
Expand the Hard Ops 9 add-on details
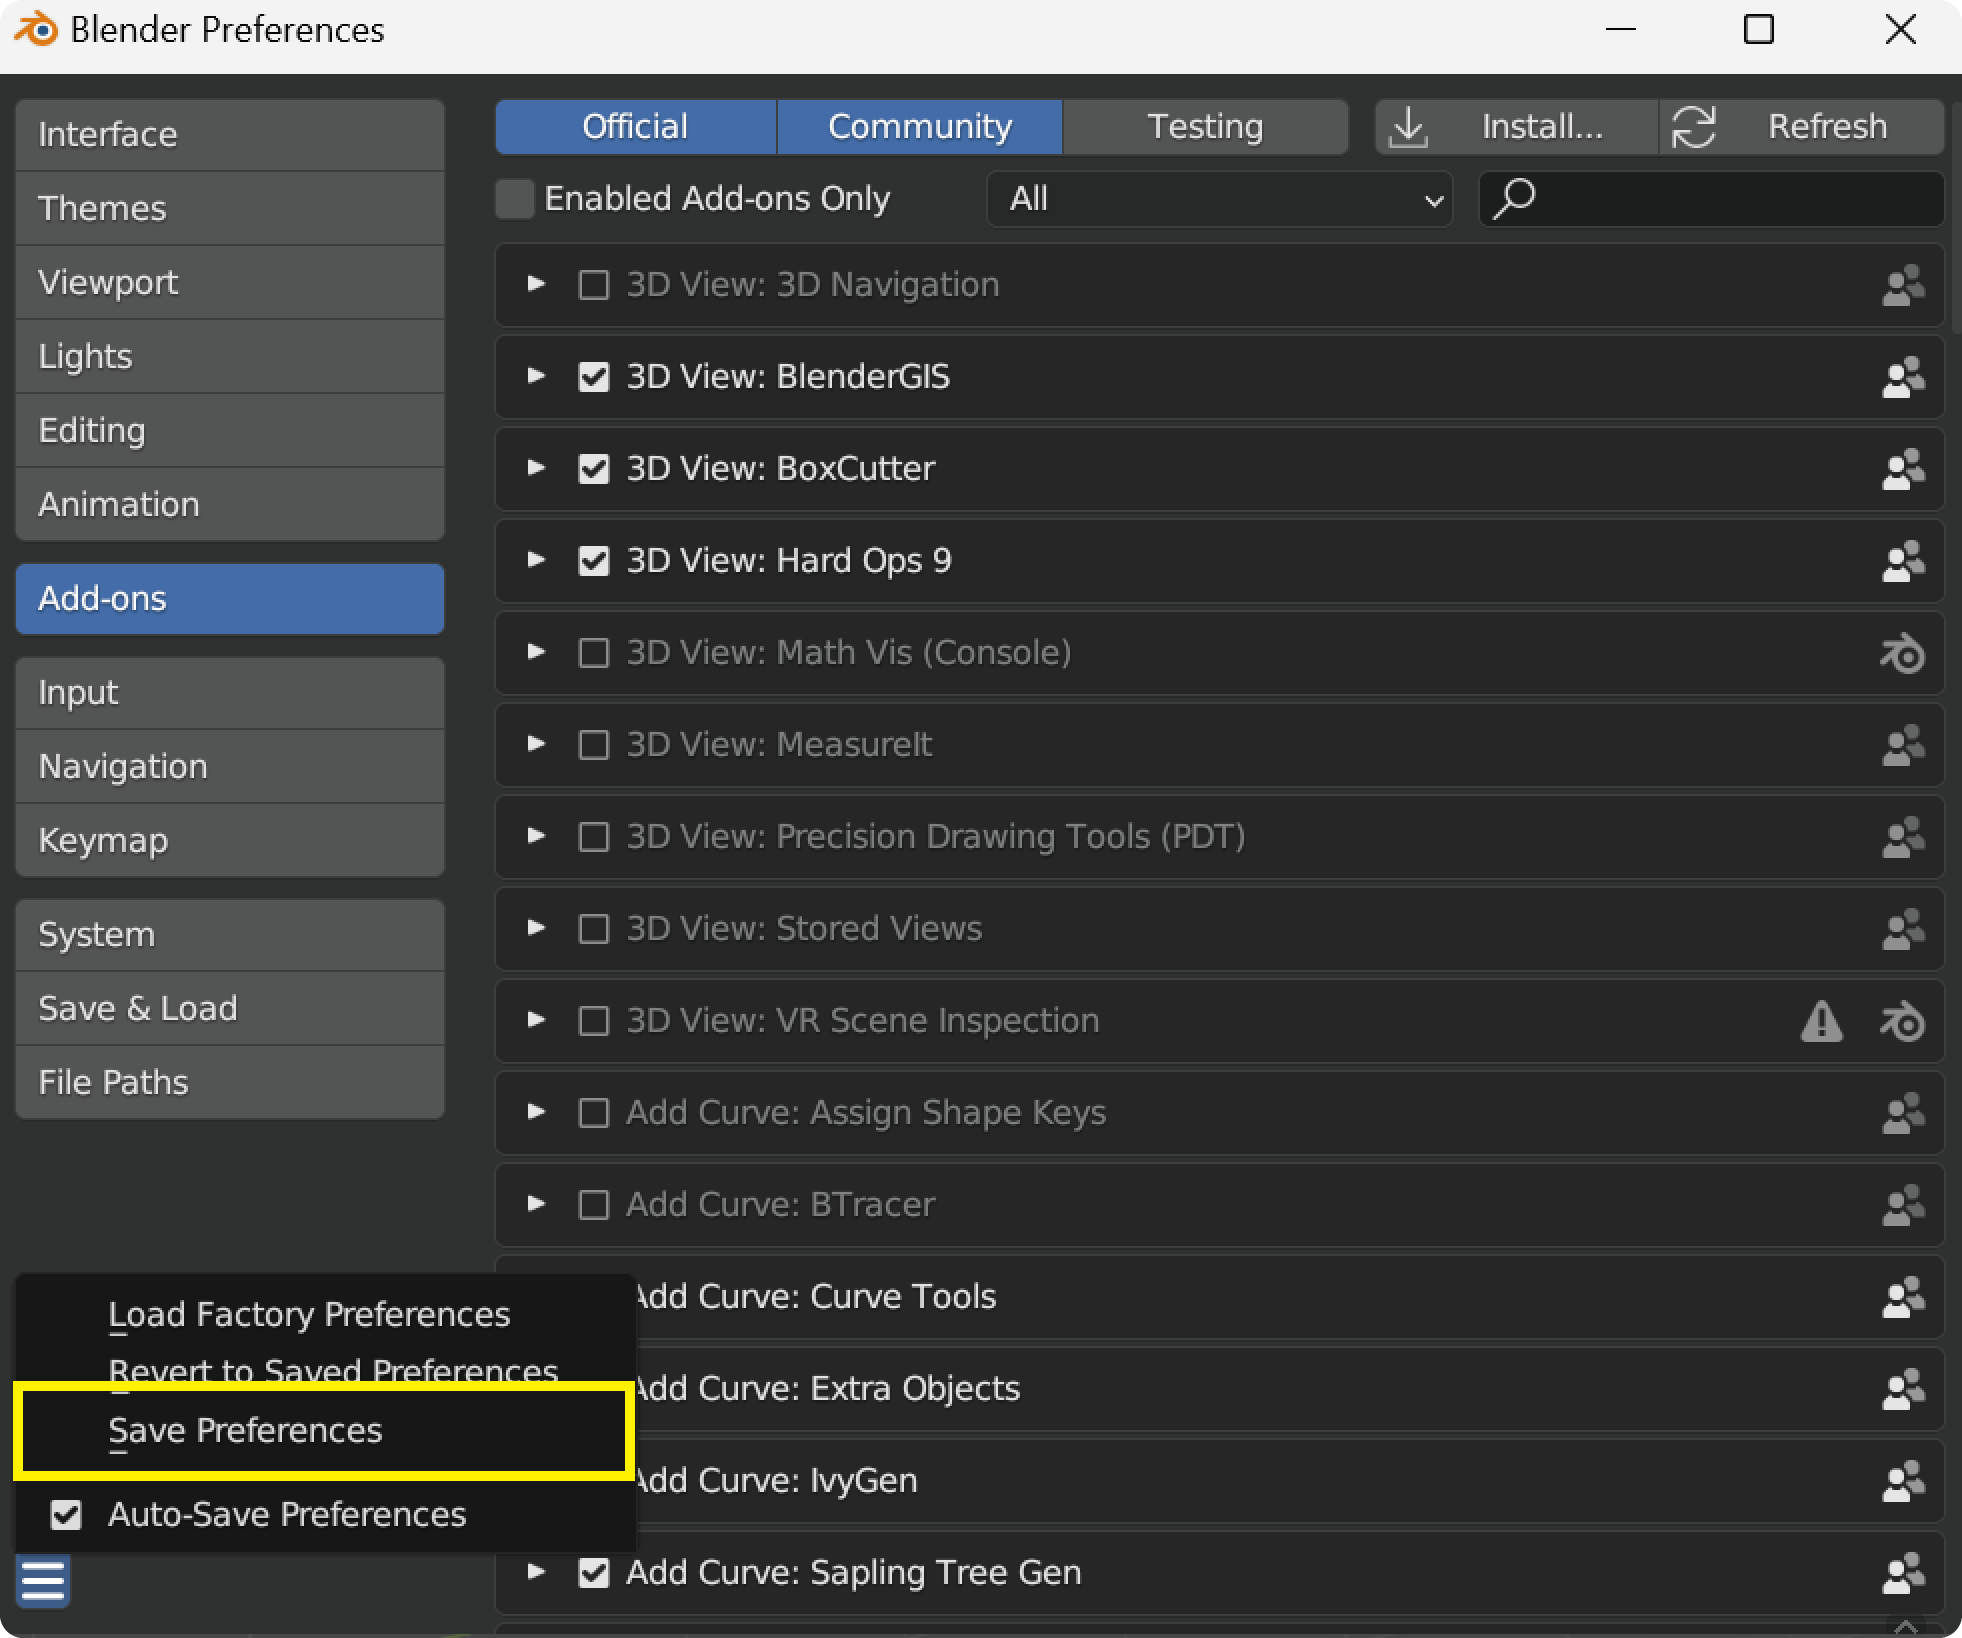tap(536, 560)
